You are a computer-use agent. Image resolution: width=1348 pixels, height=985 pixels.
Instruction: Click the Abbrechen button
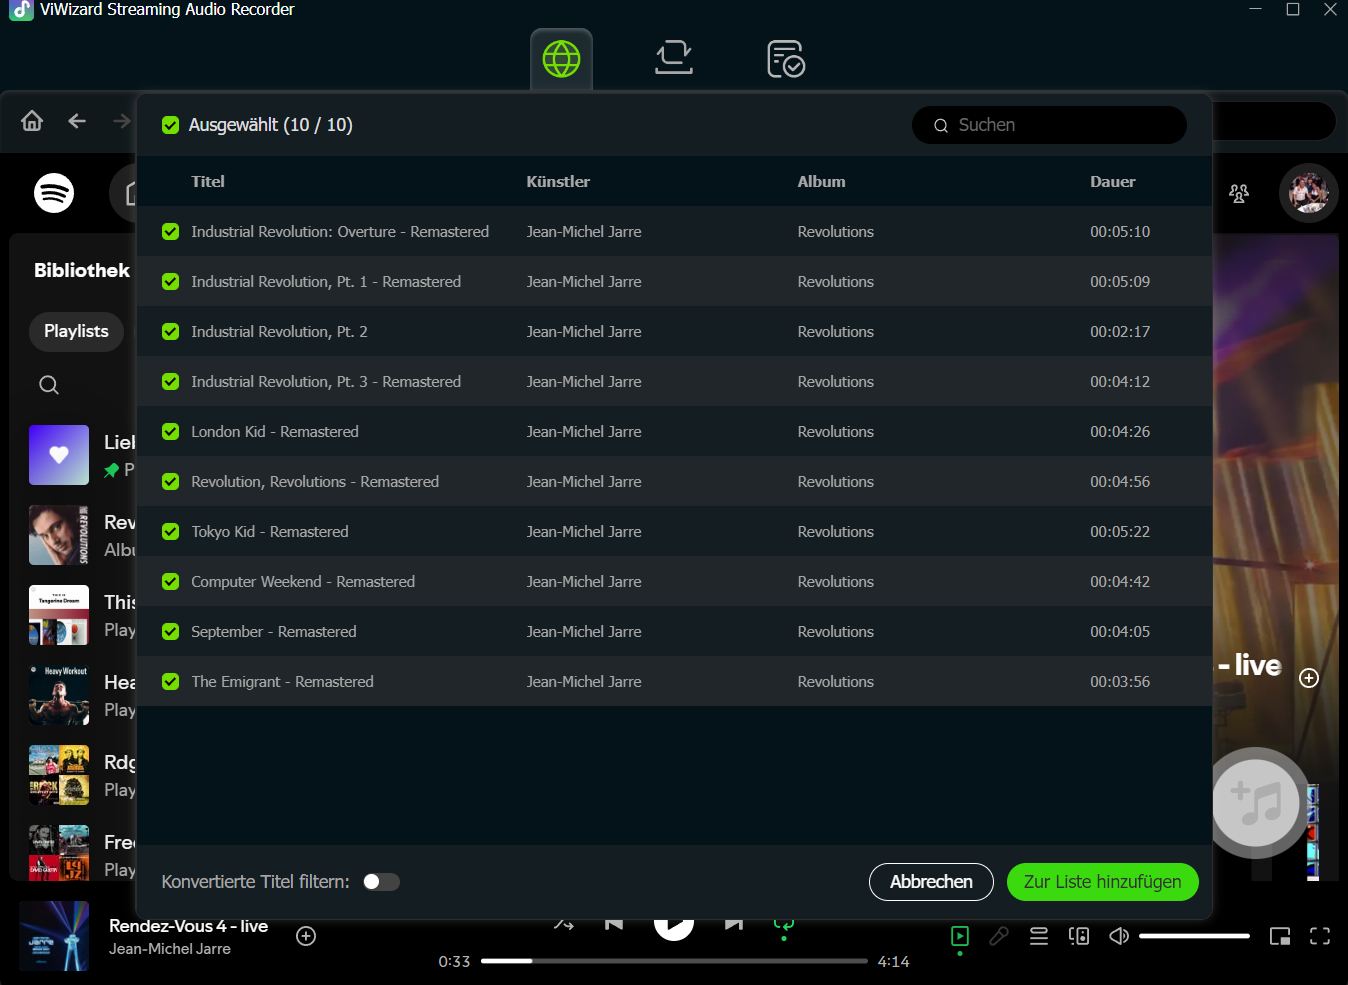(931, 882)
